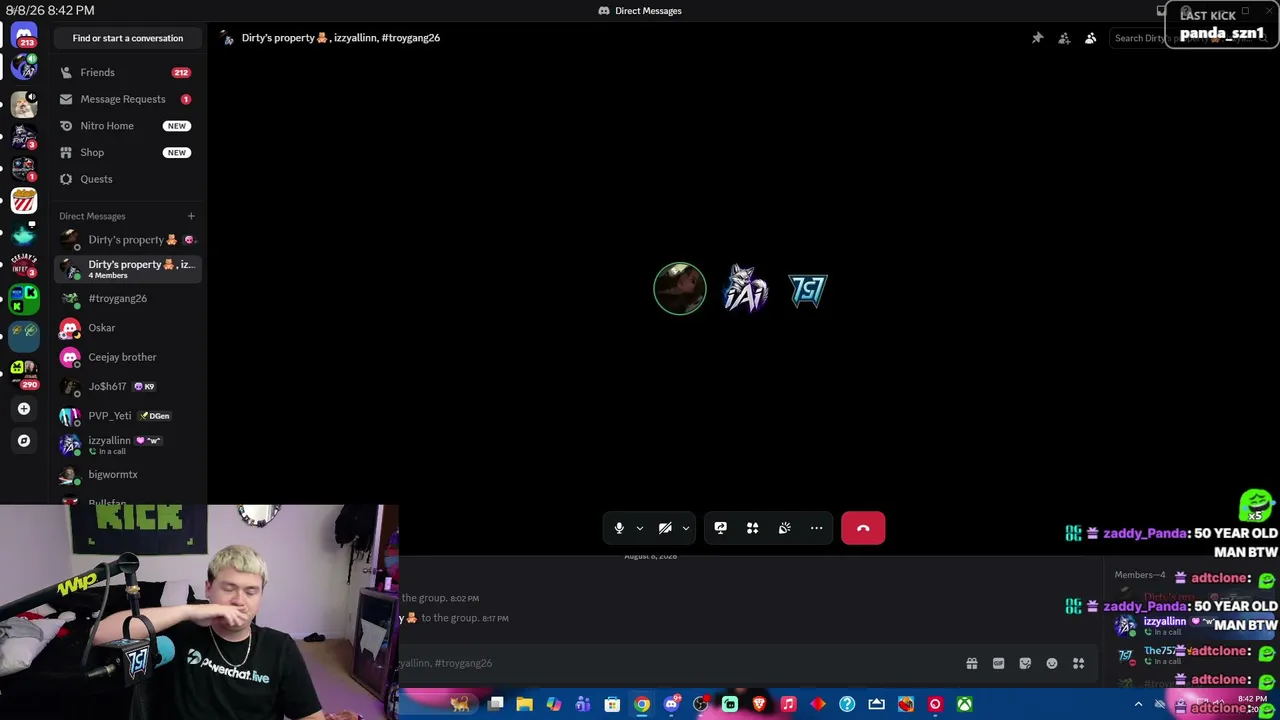Mute the microphone in call controls
The width and height of the screenshot is (1280, 720).
click(x=619, y=528)
